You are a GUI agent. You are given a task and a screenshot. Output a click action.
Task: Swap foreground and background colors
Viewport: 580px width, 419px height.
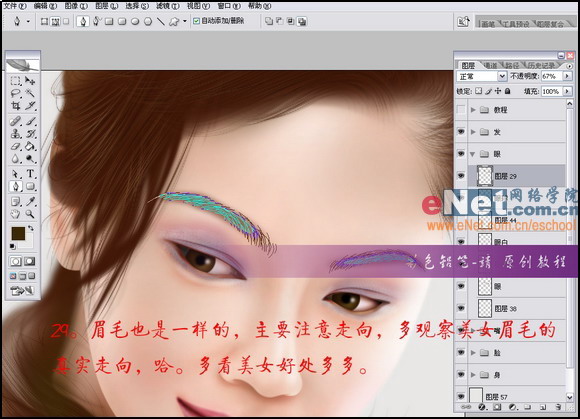click(x=31, y=228)
